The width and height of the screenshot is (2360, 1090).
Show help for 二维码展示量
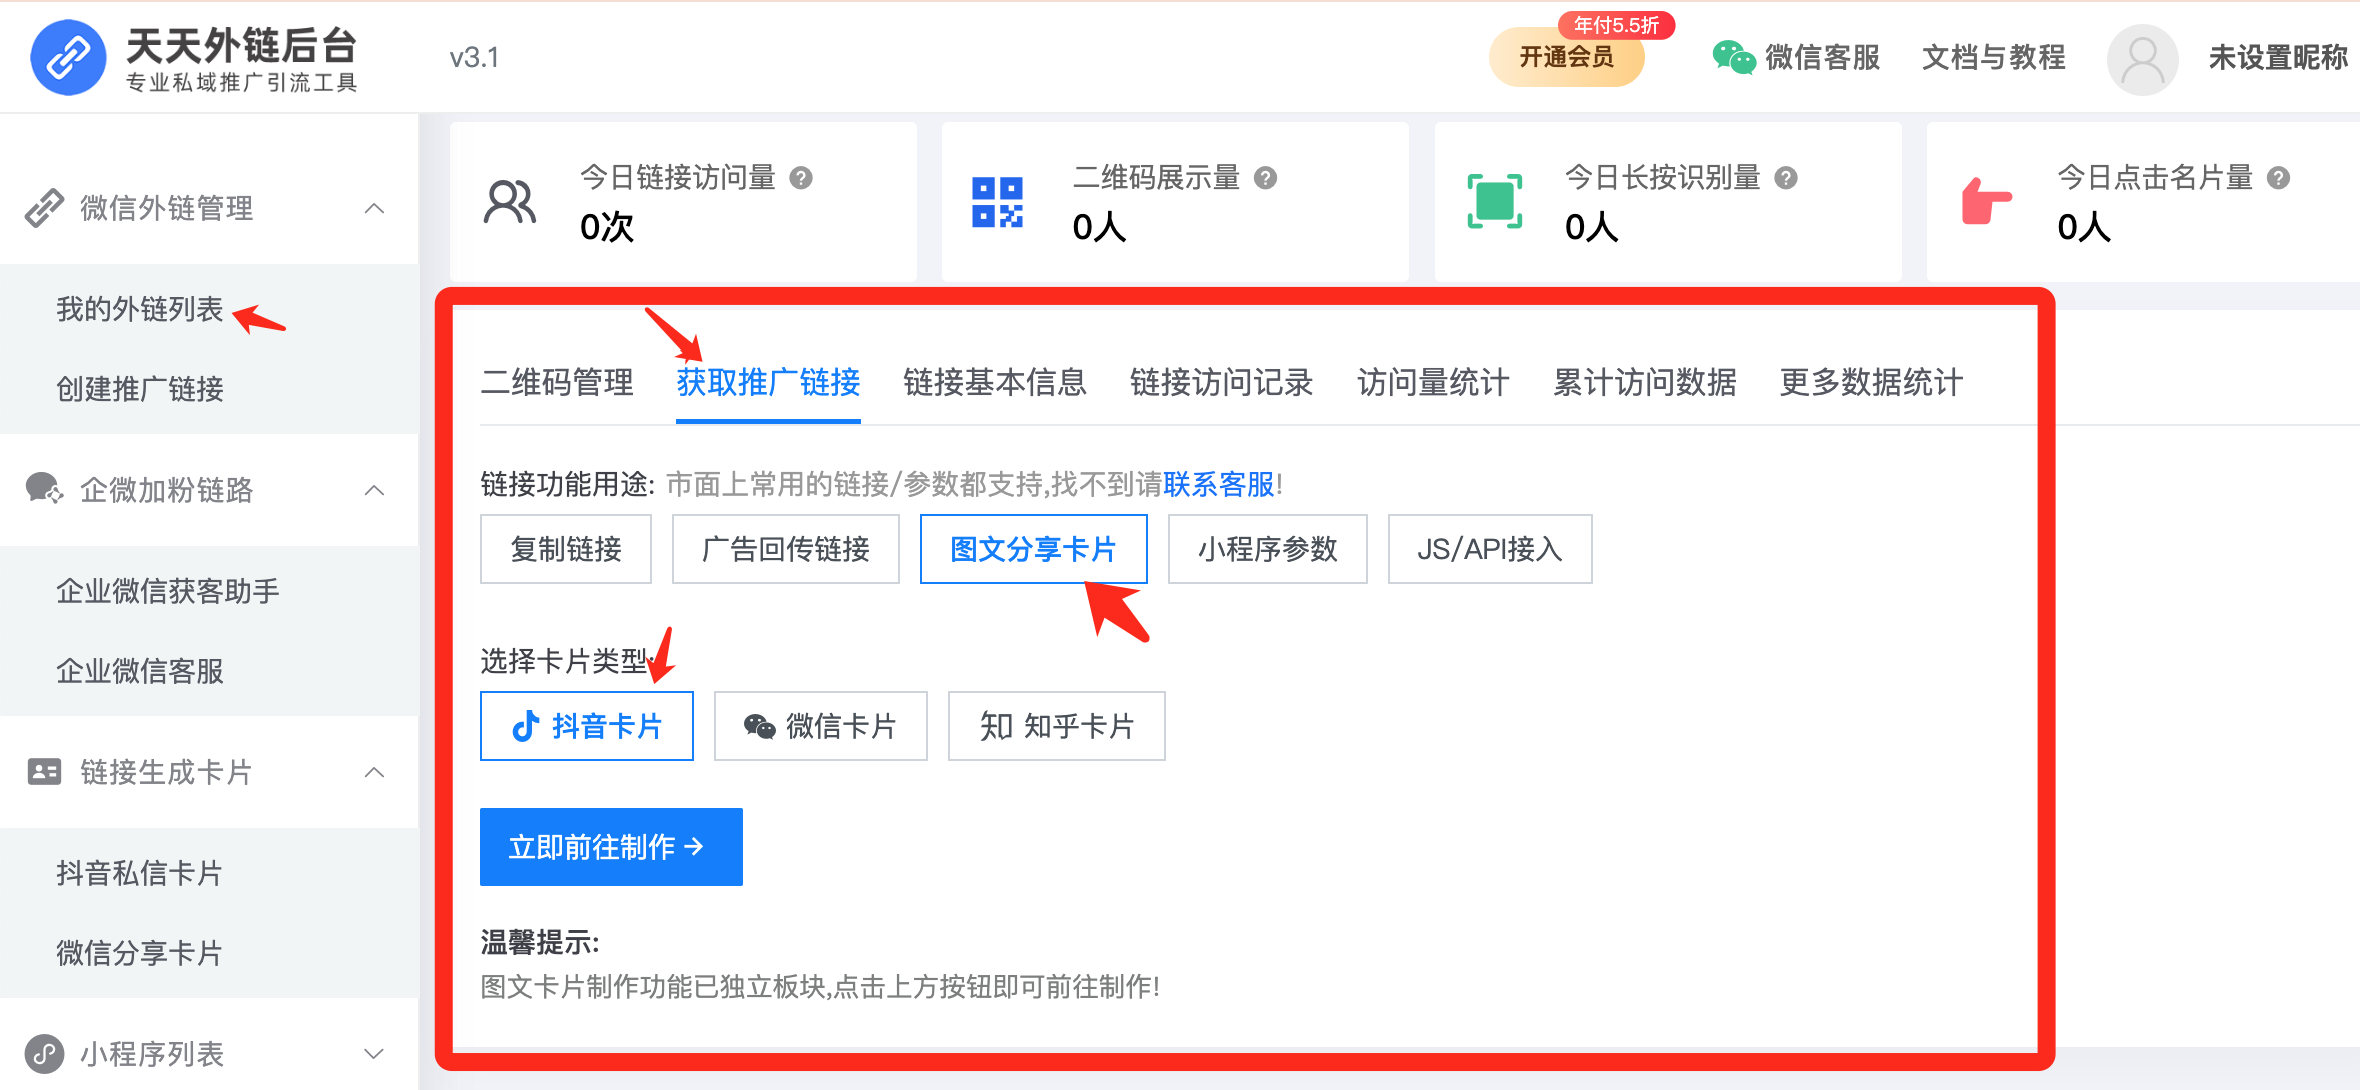point(1266,178)
